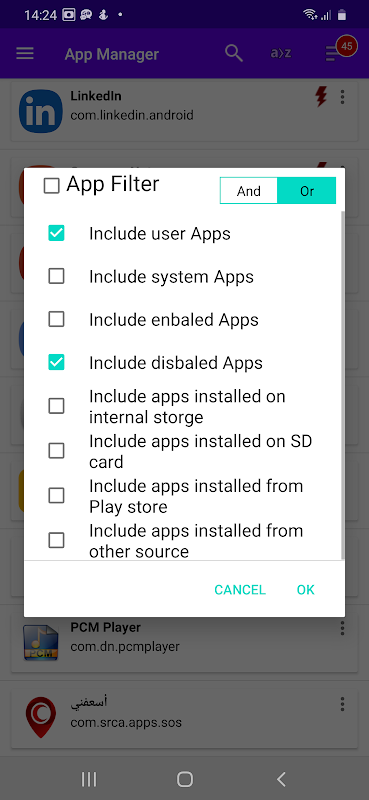Image resolution: width=369 pixels, height=800 pixels.
Task: Toggle the App Filter master checkbox
Action: [x=52, y=186]
